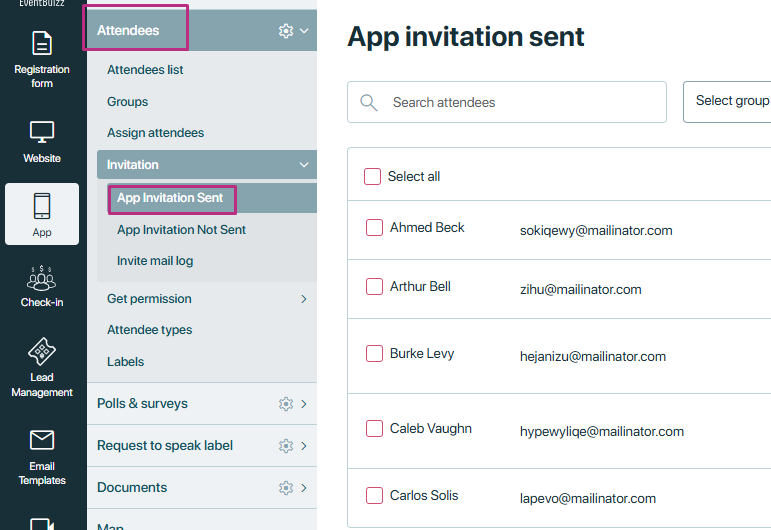The image size is (771, 530).
Task: Go to Attendees list
Action: 145,70
